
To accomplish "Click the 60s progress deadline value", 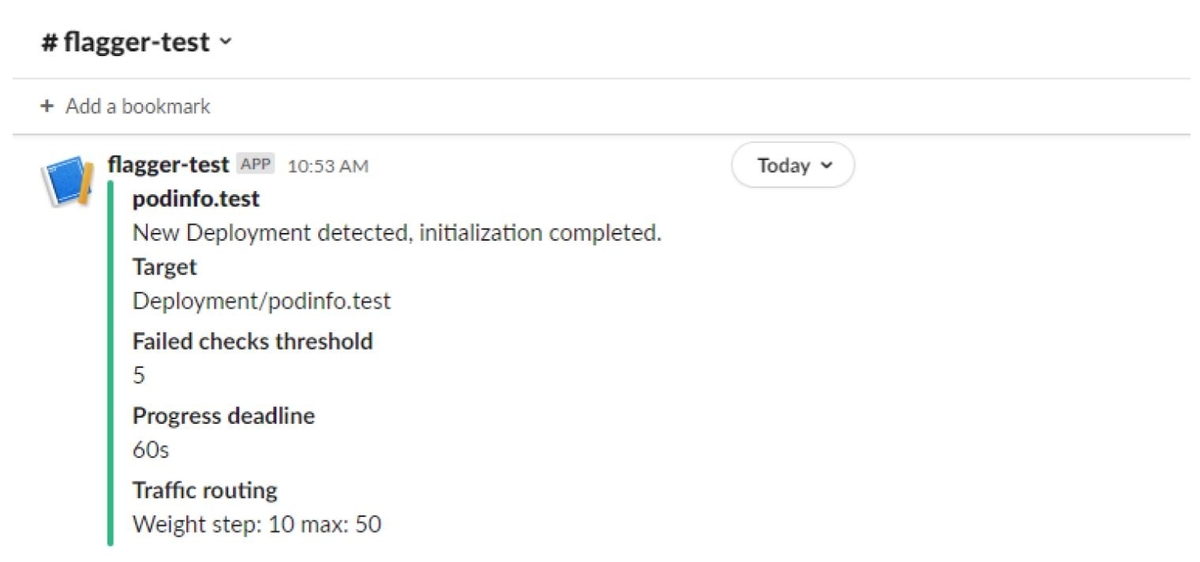I will [151, 450].
